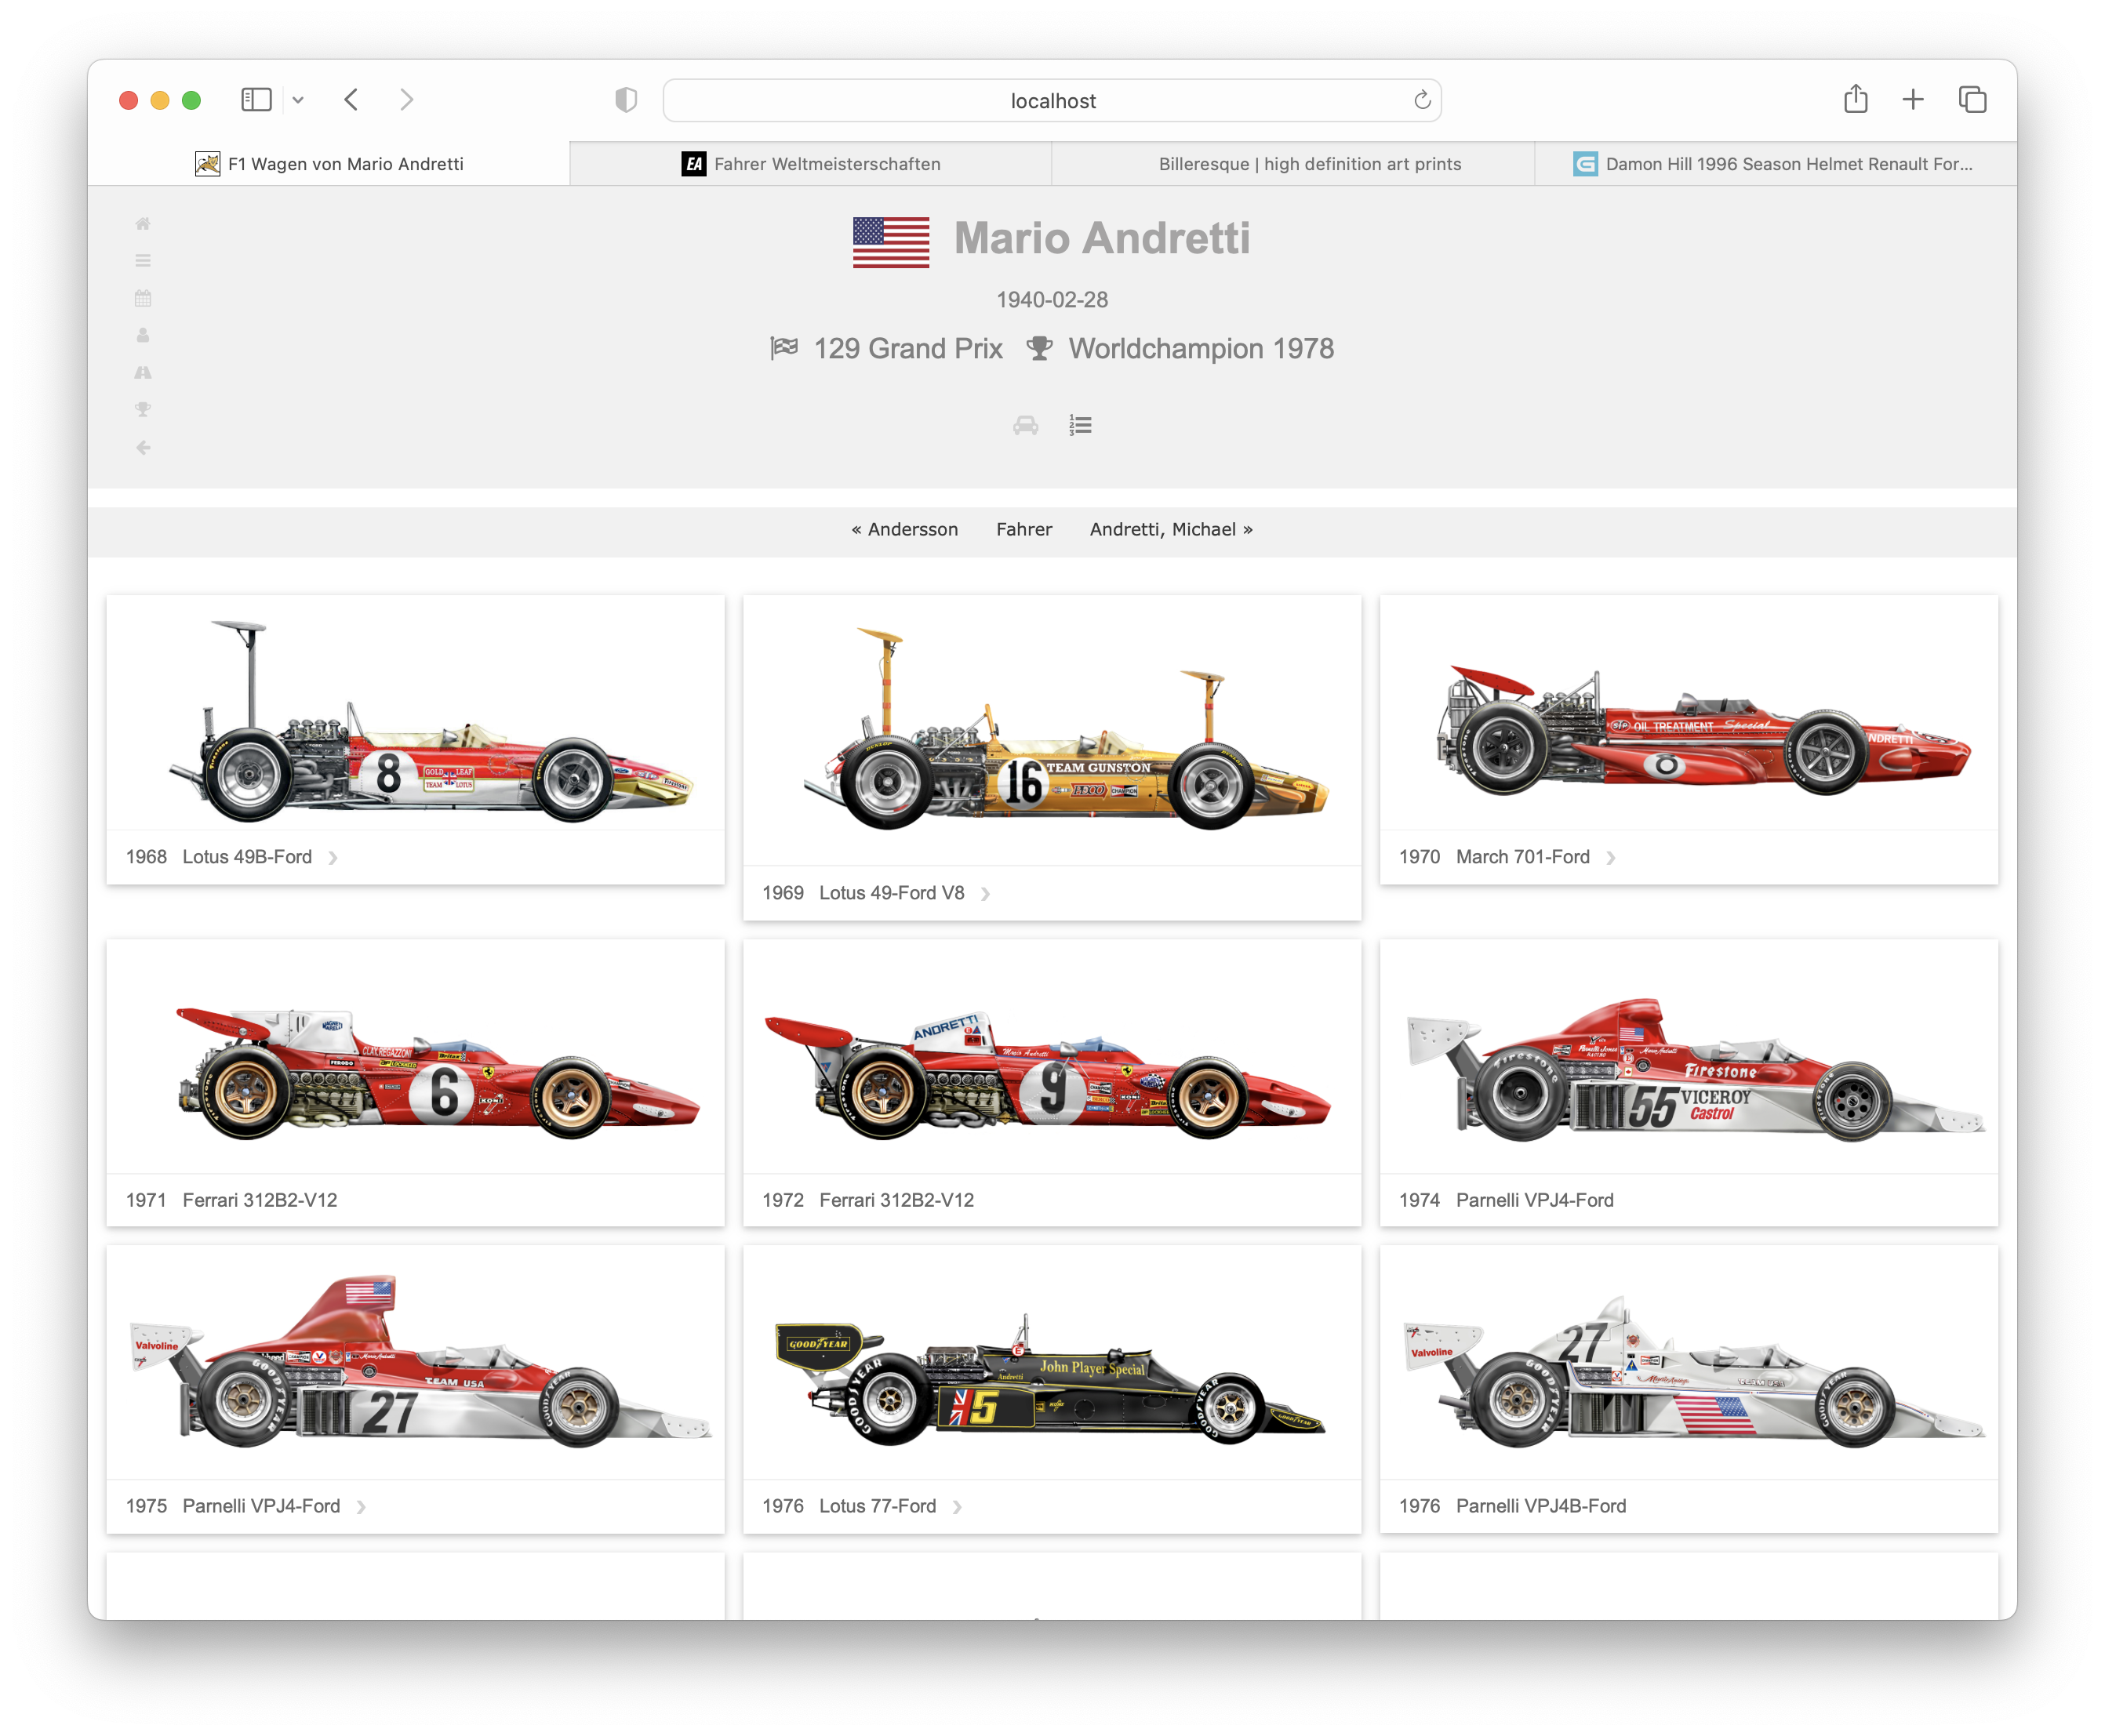Viewport: 2105px width, 1736px height.
Task: Click the back arrow icon in the sidebar
Action: [143, 447]
